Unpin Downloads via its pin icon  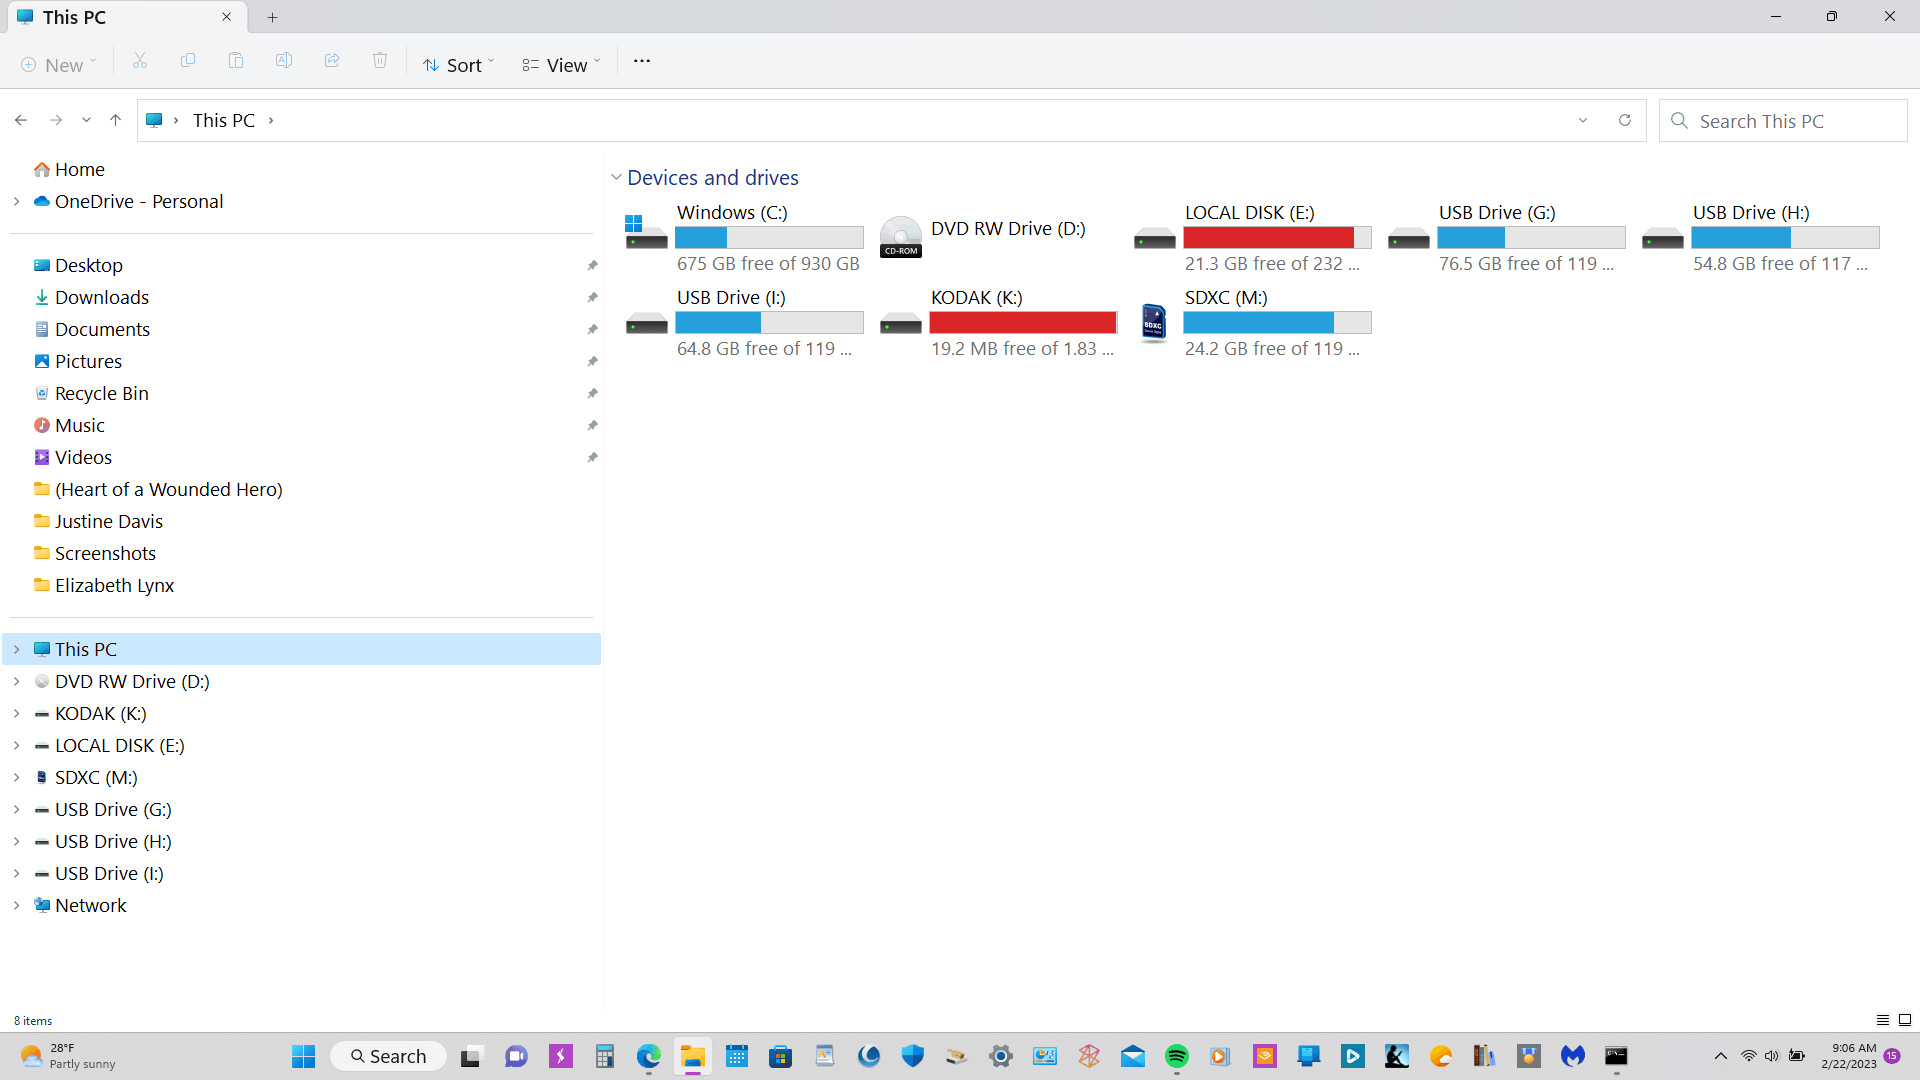[592, 297]
